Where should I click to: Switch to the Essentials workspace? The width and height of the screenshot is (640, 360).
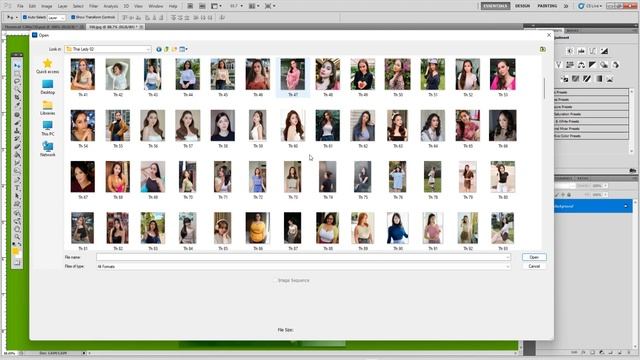coord(495,6)
